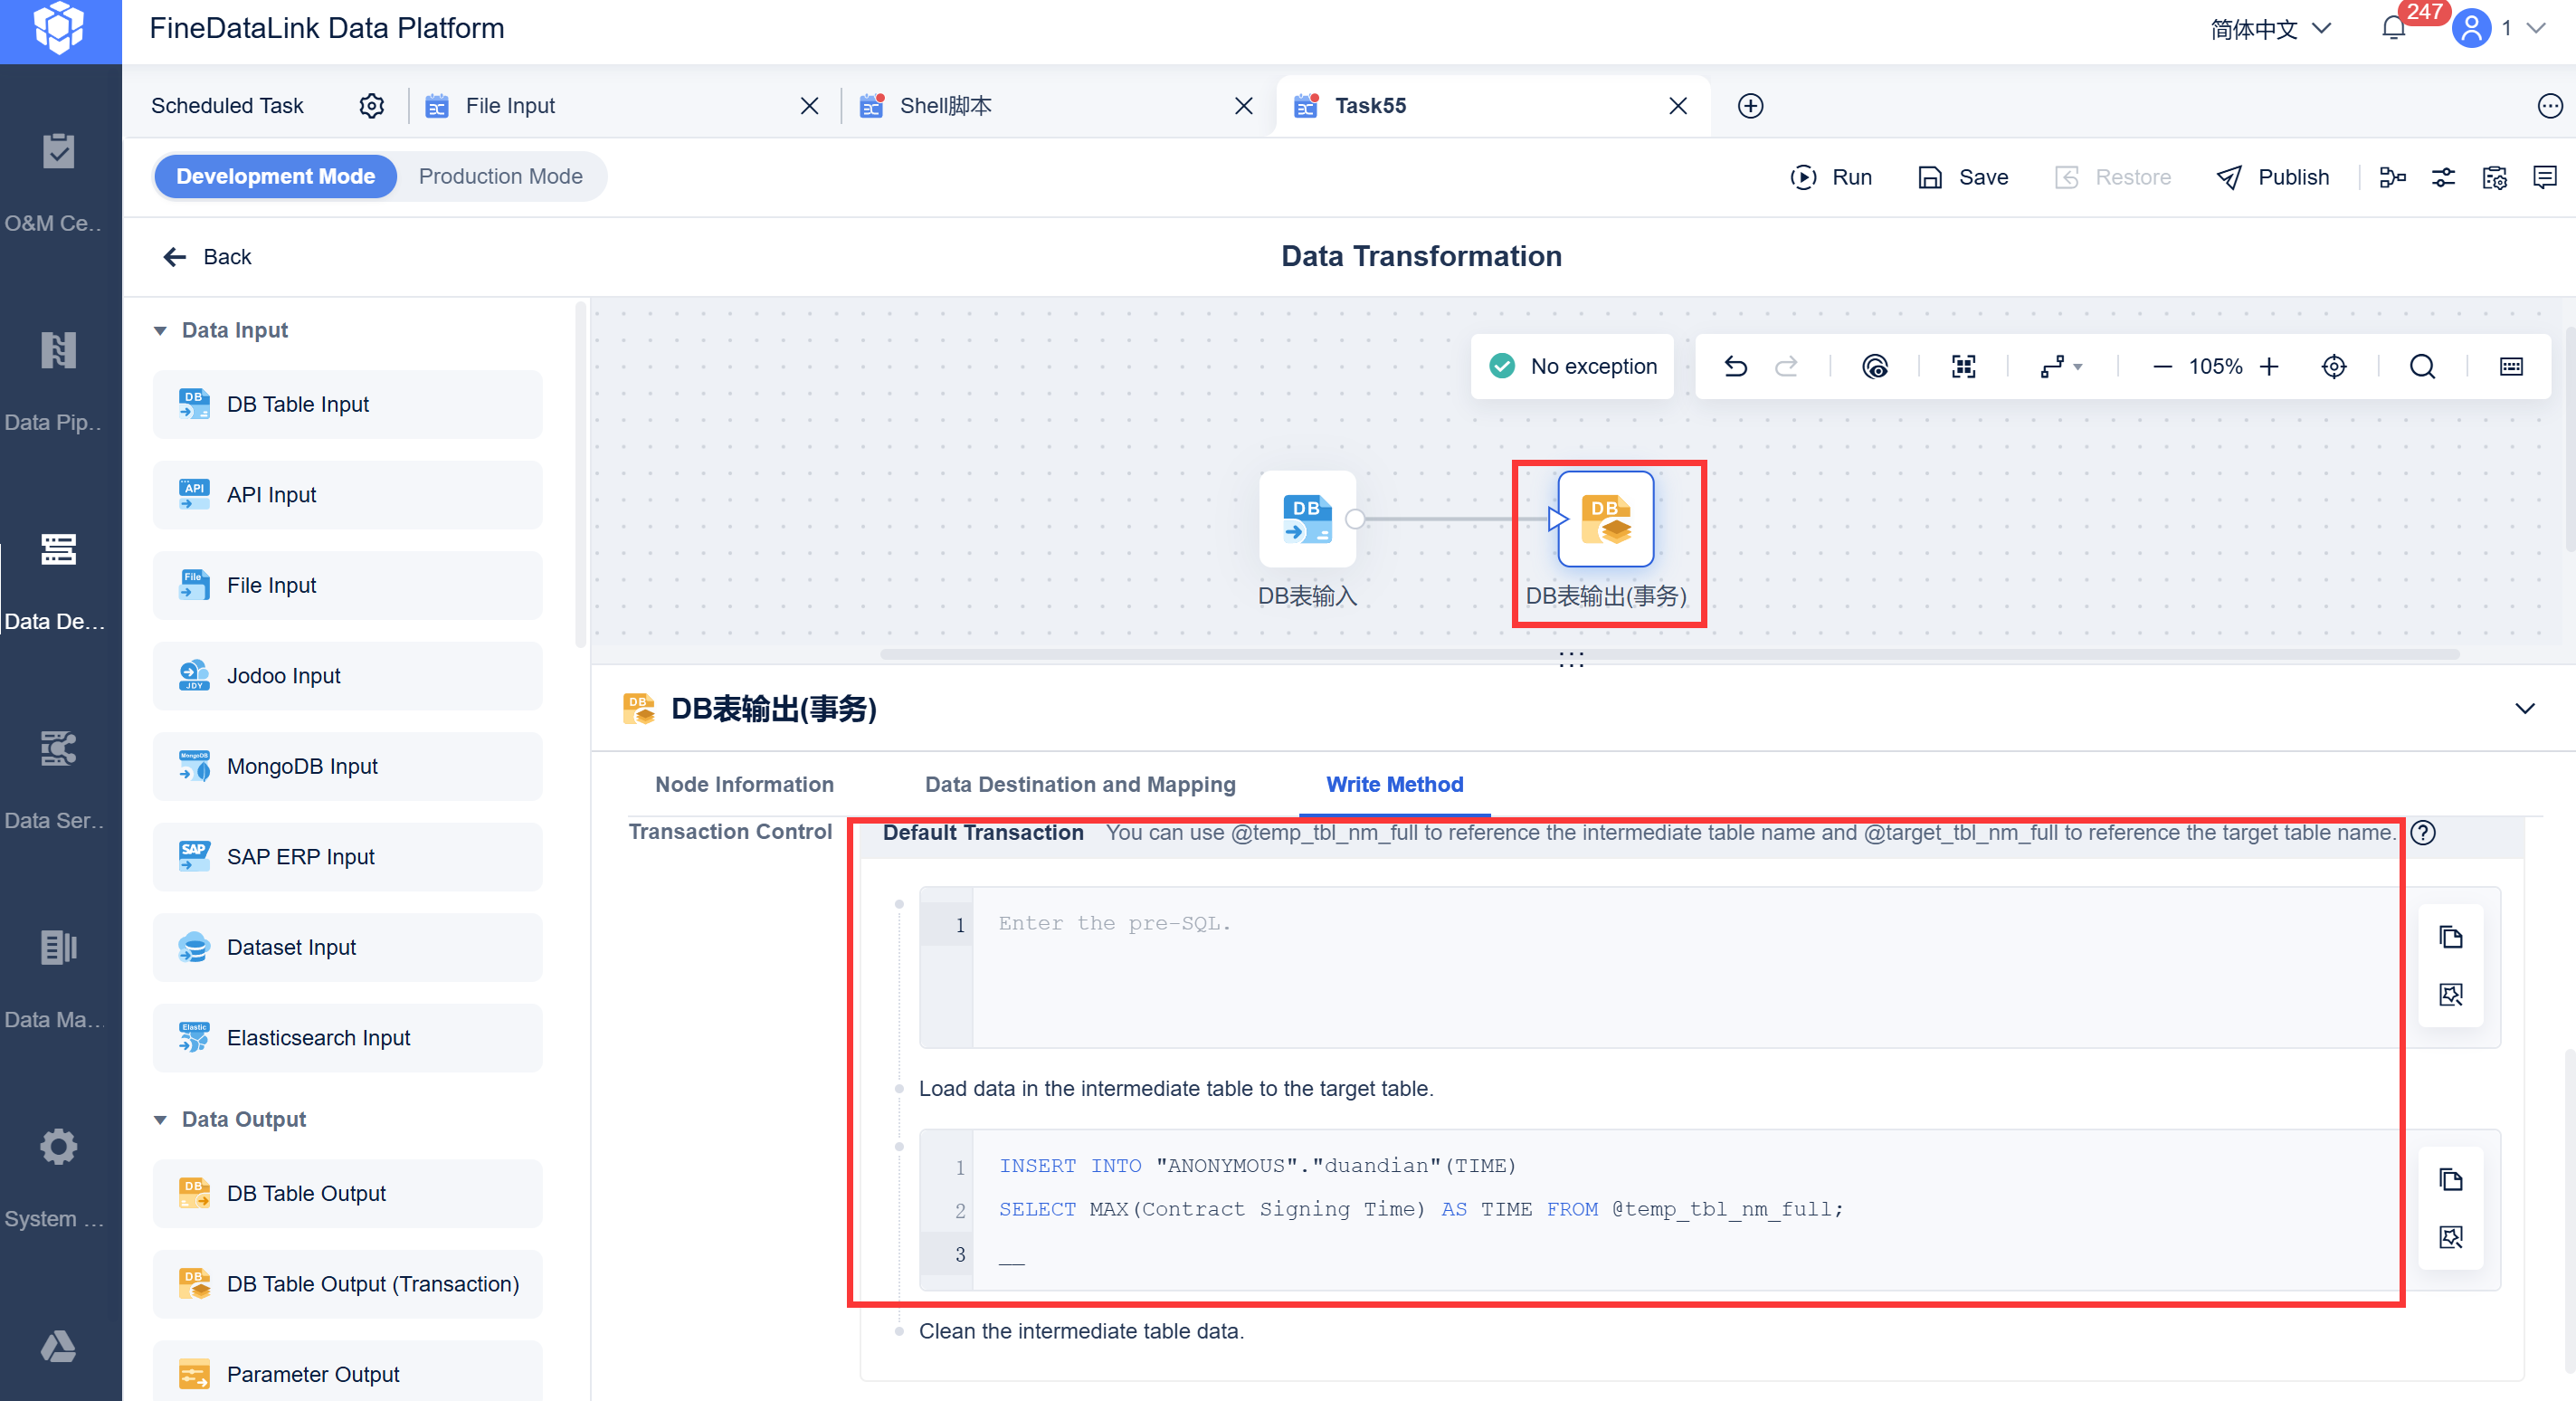Click the Publish button
This screenshot has width=2576, height=1401.
pos(2273,178)
